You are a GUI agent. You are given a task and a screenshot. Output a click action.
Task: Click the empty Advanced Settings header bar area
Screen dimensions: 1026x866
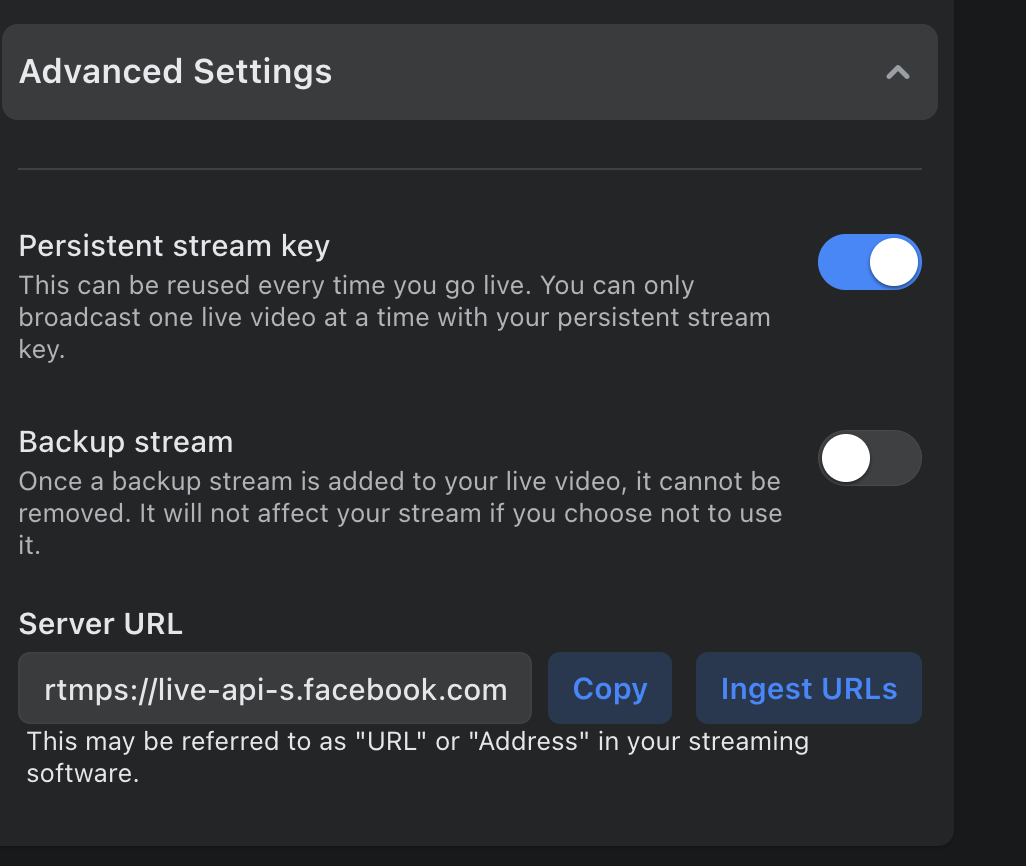point(600,72)
